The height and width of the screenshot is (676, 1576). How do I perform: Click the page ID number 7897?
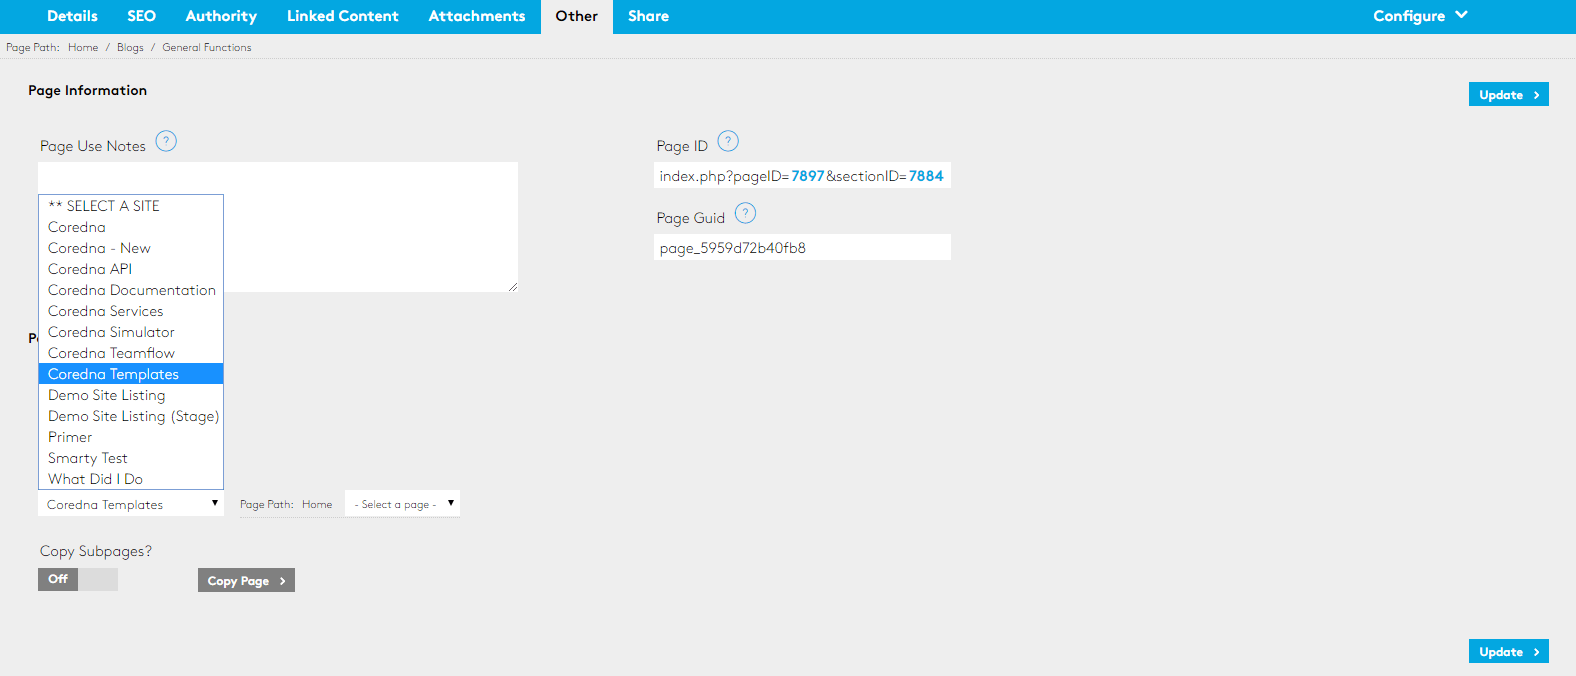pos(808,176)
